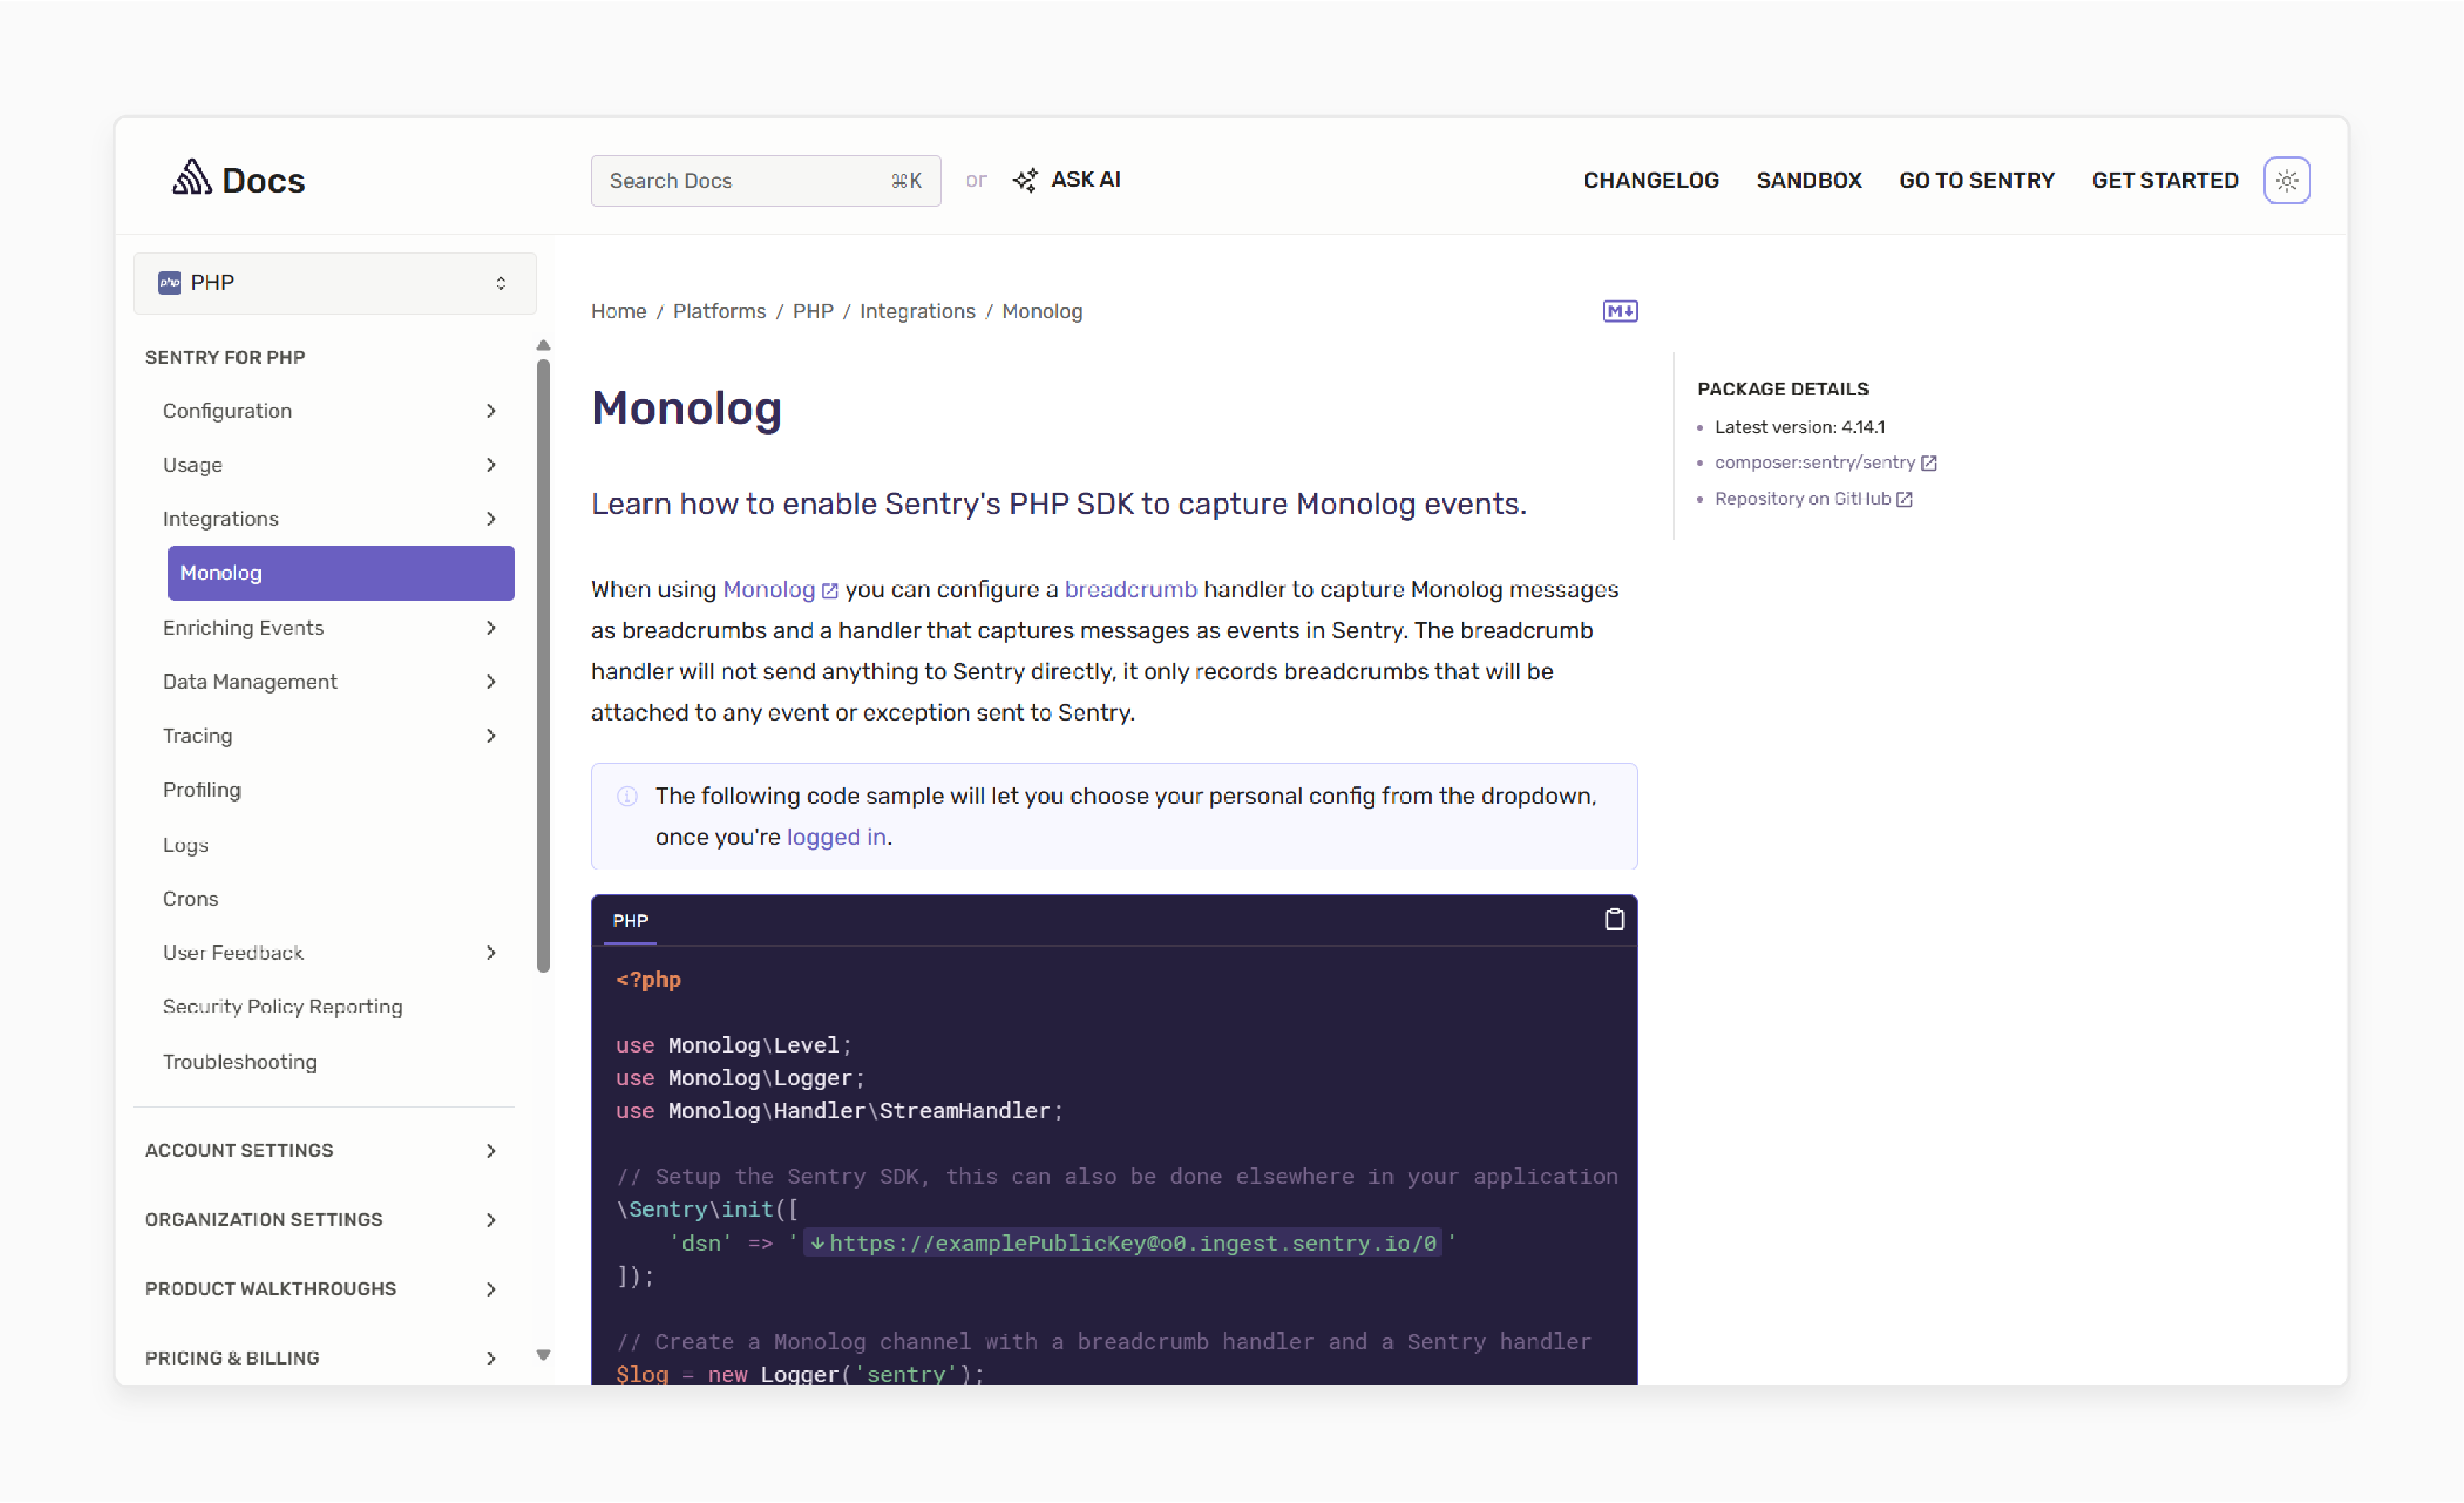Image resolution: width=2464 pixels, height=1503 pixels.
Task: Select the PHP code tab
Action: [x=630, y=920]
